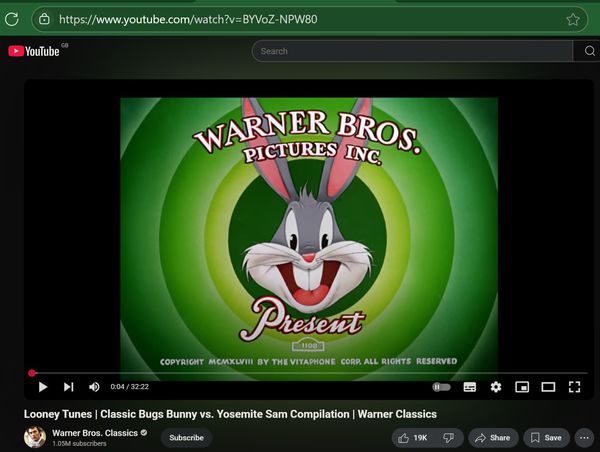Save the video to a playlist
Image resolution: width=600 pixels, height=452 pixels.
click(x=546, y=438)
